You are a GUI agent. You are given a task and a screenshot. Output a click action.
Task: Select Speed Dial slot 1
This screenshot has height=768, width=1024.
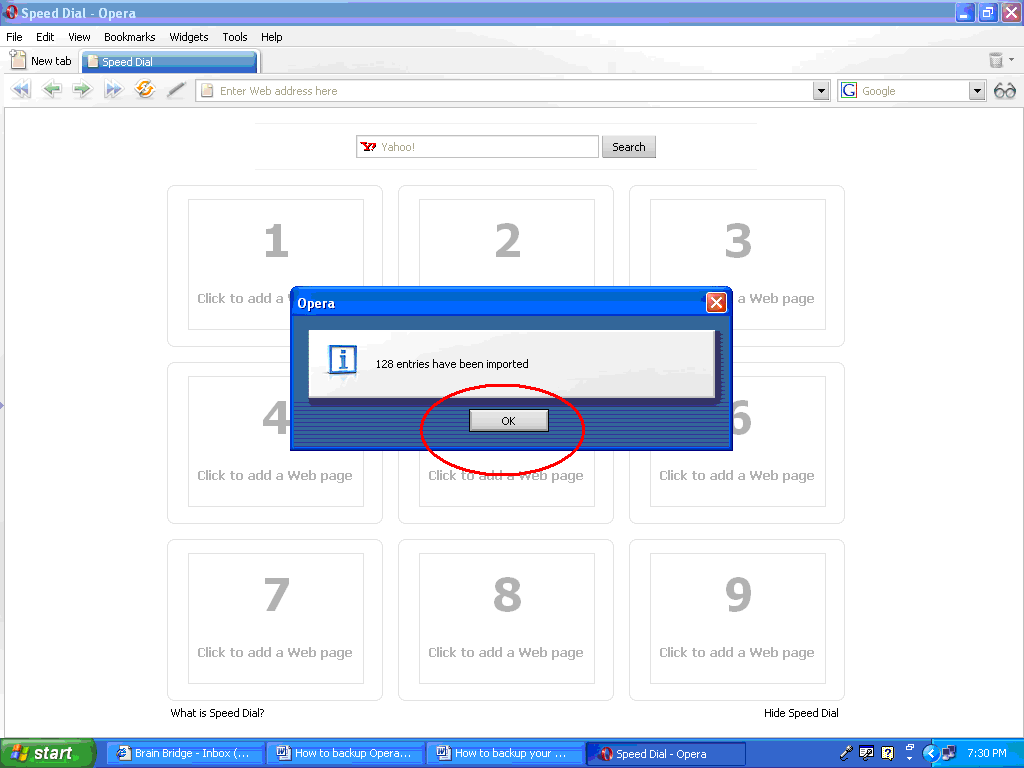(x=275, y=265)
